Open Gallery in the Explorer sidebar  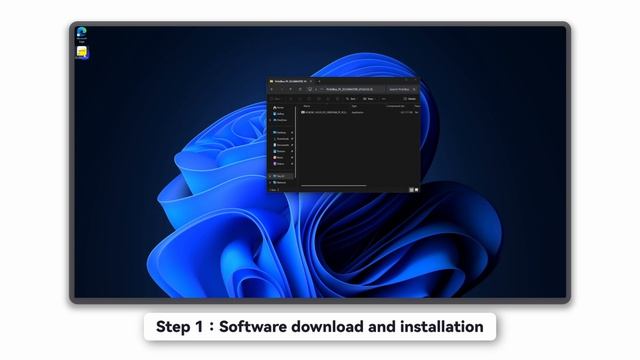[x=279, y=114]
